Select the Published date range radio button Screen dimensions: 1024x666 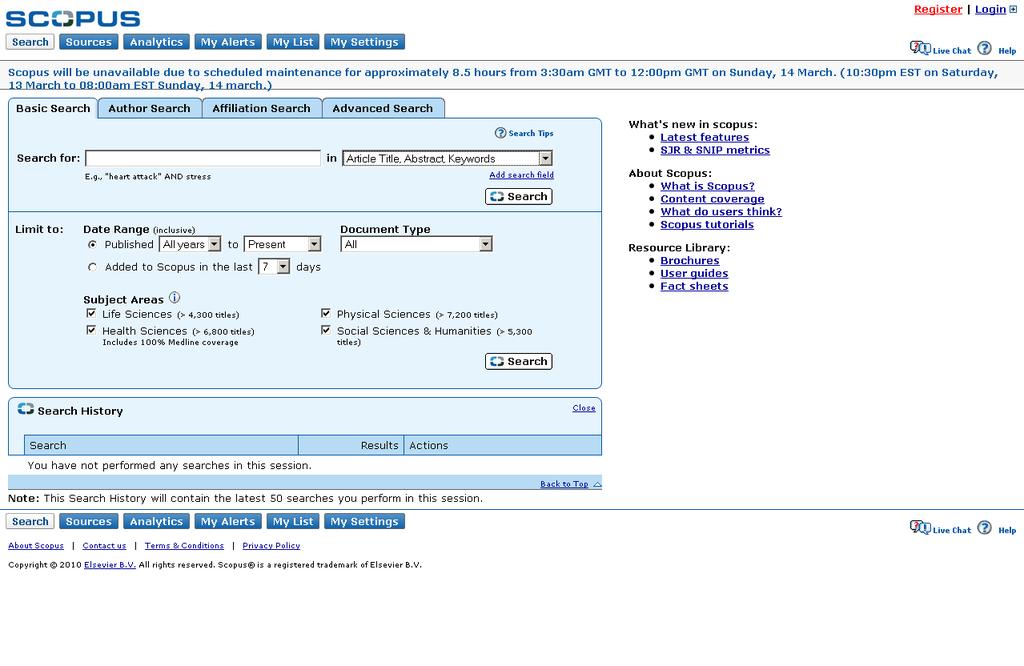[92, 244]
